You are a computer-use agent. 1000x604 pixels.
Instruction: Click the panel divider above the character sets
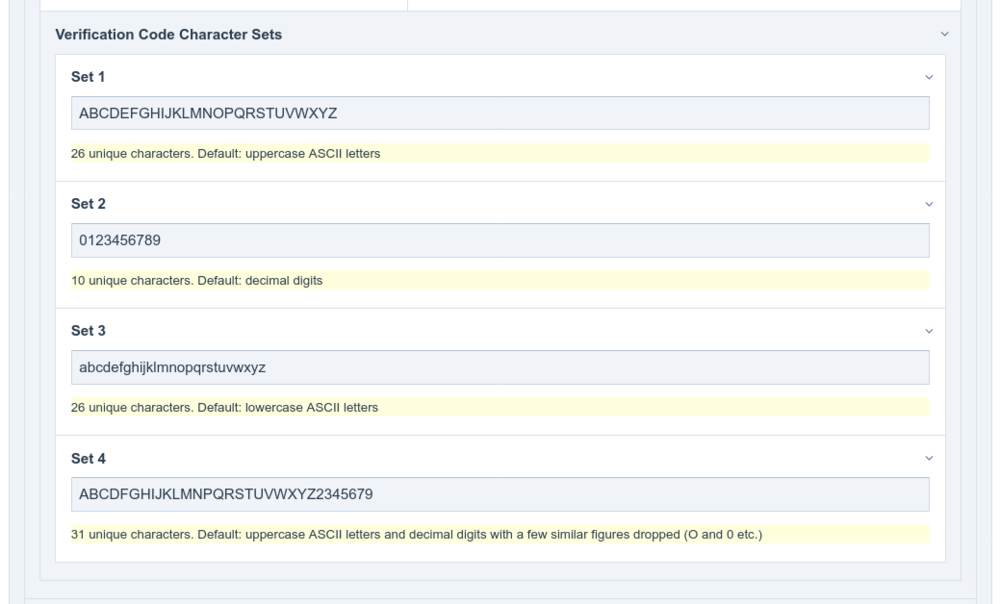tap(500, 8)
